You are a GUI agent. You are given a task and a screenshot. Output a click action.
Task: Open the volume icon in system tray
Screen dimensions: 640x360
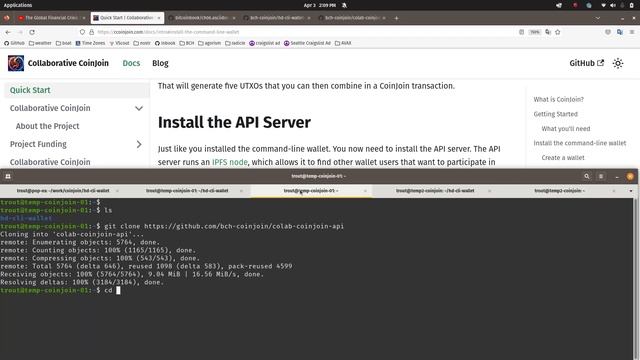tap(612, 5)
